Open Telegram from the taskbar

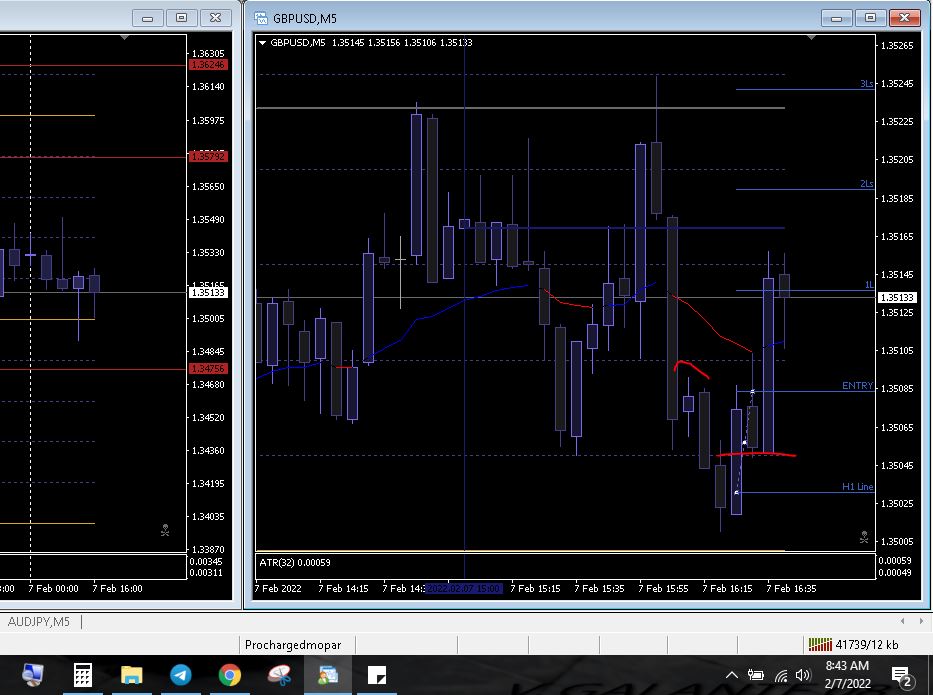tap(181, 676)
